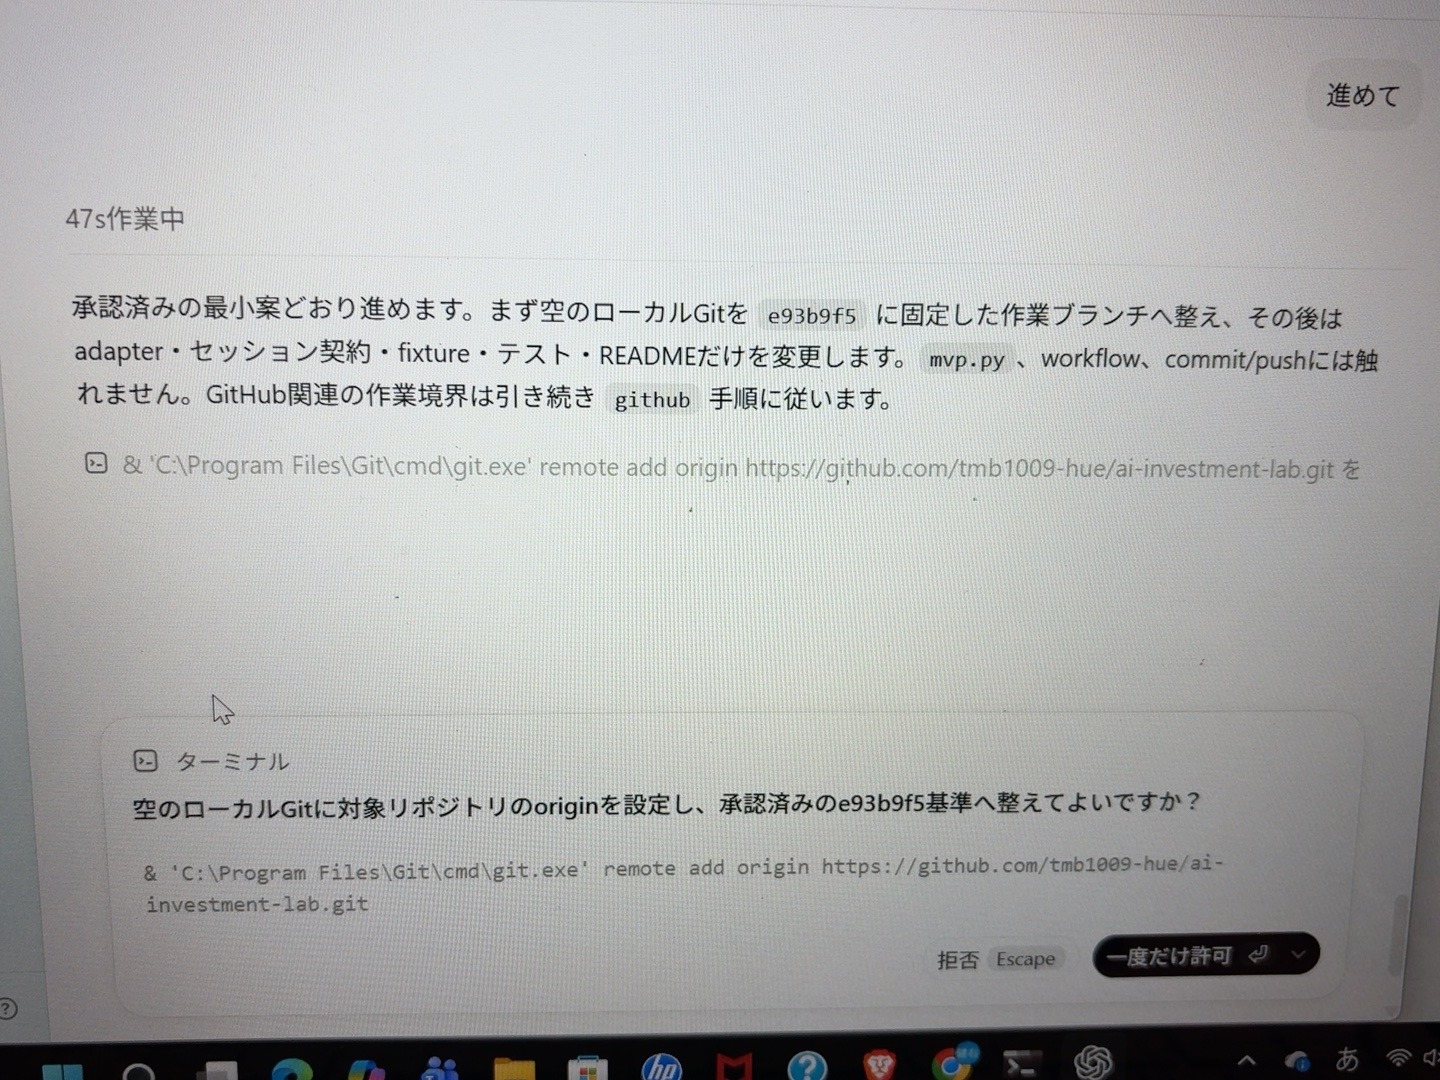
Task: Show hidden system tray icons
Action: coord(1246,1060)
